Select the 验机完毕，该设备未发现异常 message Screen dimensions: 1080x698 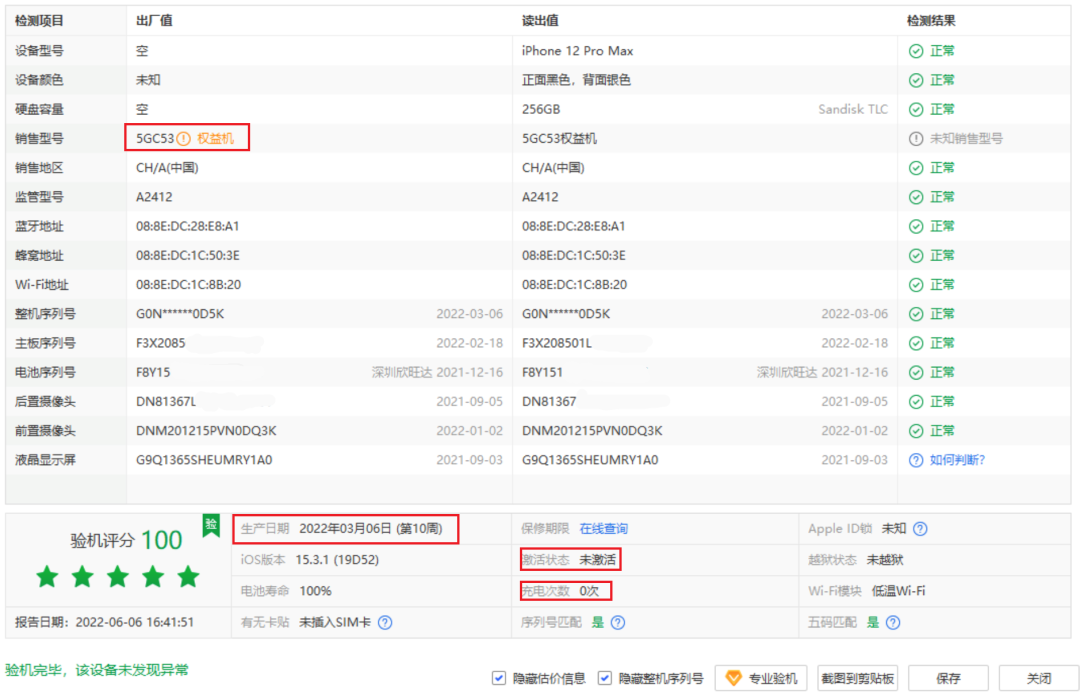[x=96, y=670]
